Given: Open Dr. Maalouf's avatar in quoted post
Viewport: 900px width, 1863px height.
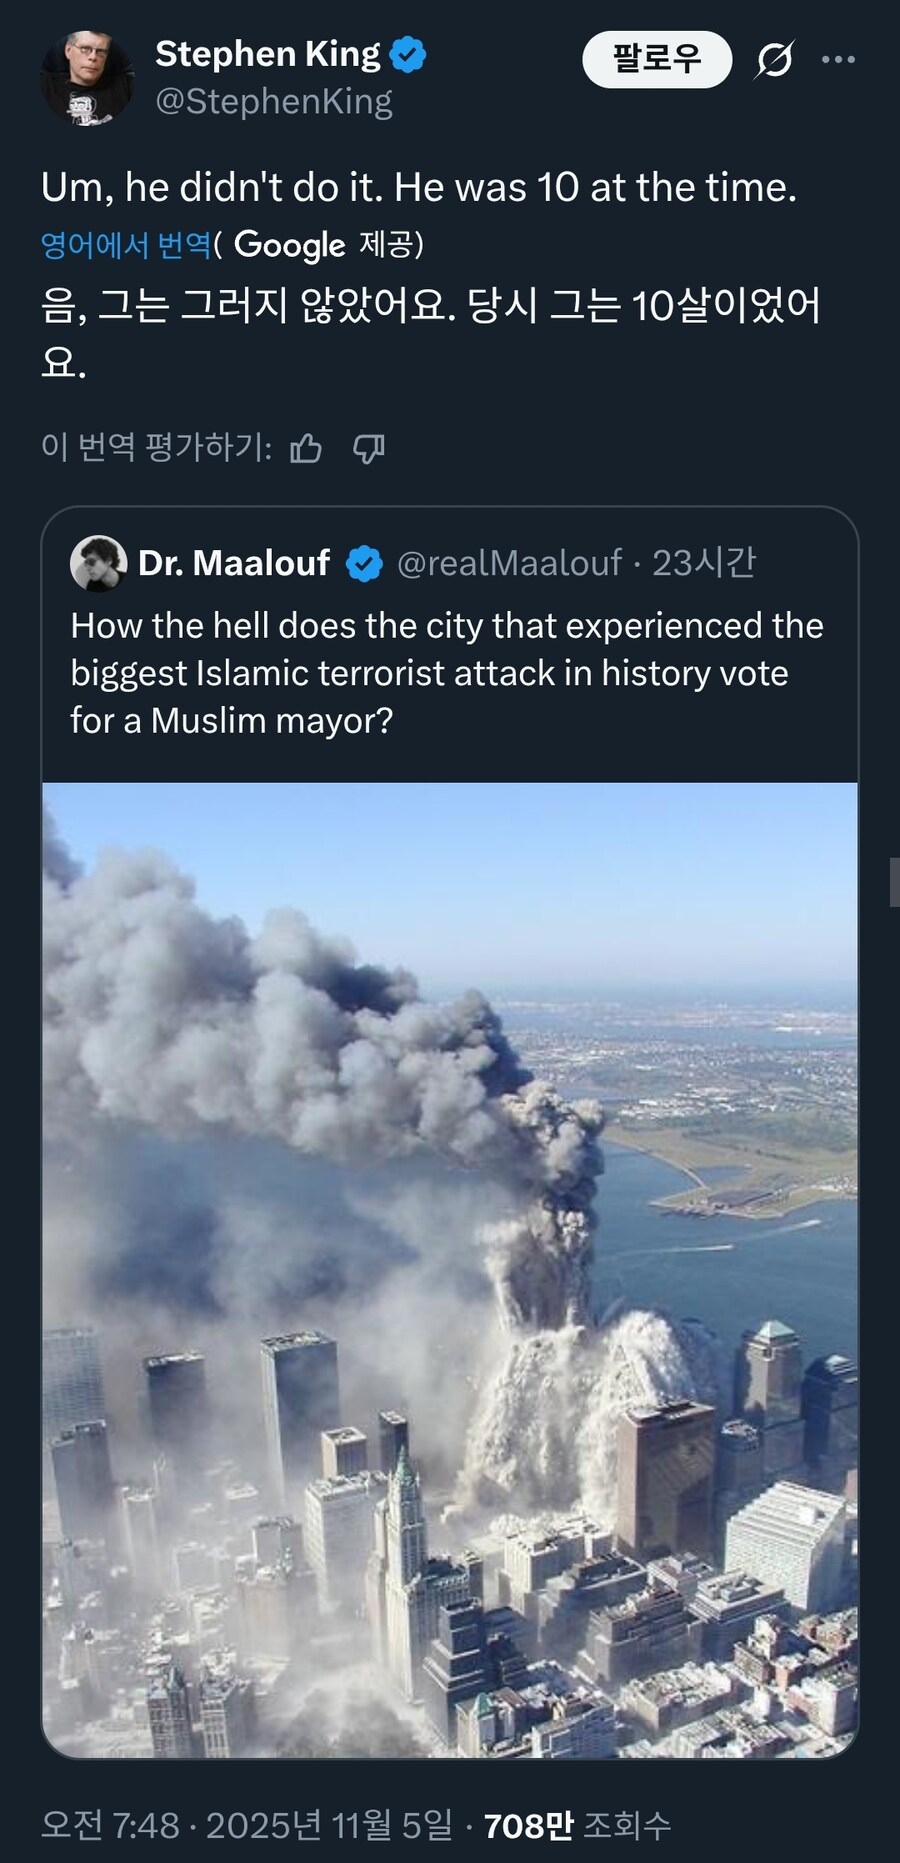Looking at the screenshot, I should click(x=98, y=564).
